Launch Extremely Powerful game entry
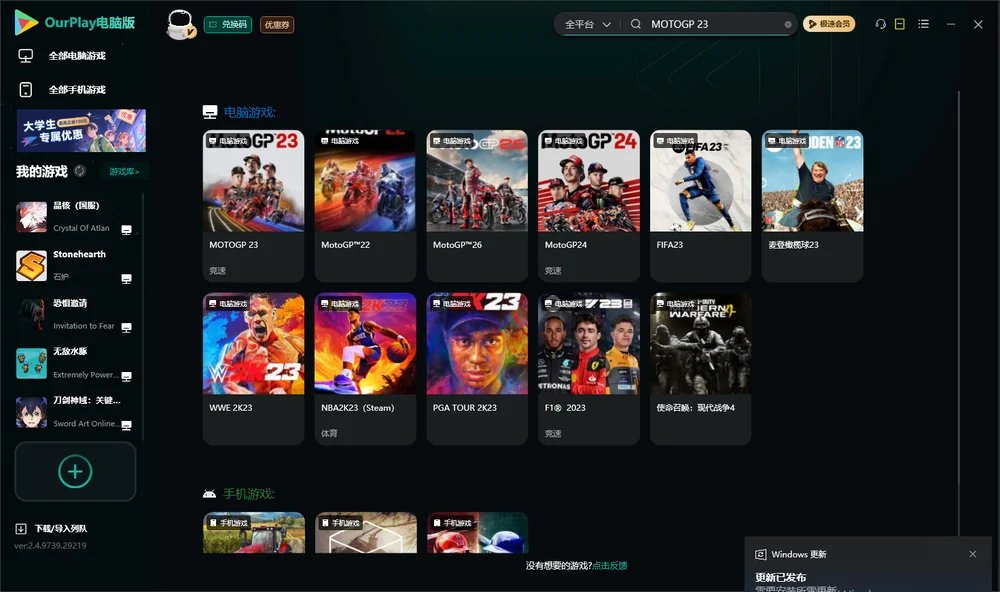The image size is (1000, 592). click(73, 363)
